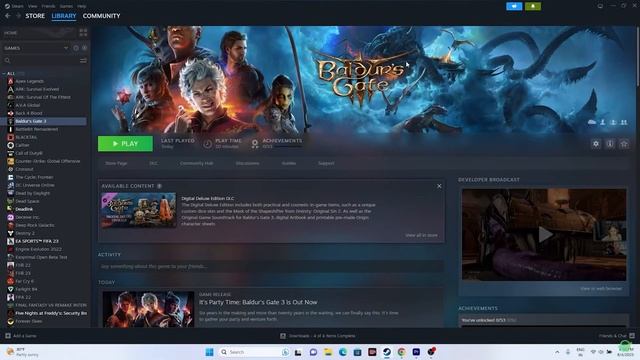The width and height of the screenshot is (640, 360).
Task: Open the Steam menu
Action: [14, 6]
